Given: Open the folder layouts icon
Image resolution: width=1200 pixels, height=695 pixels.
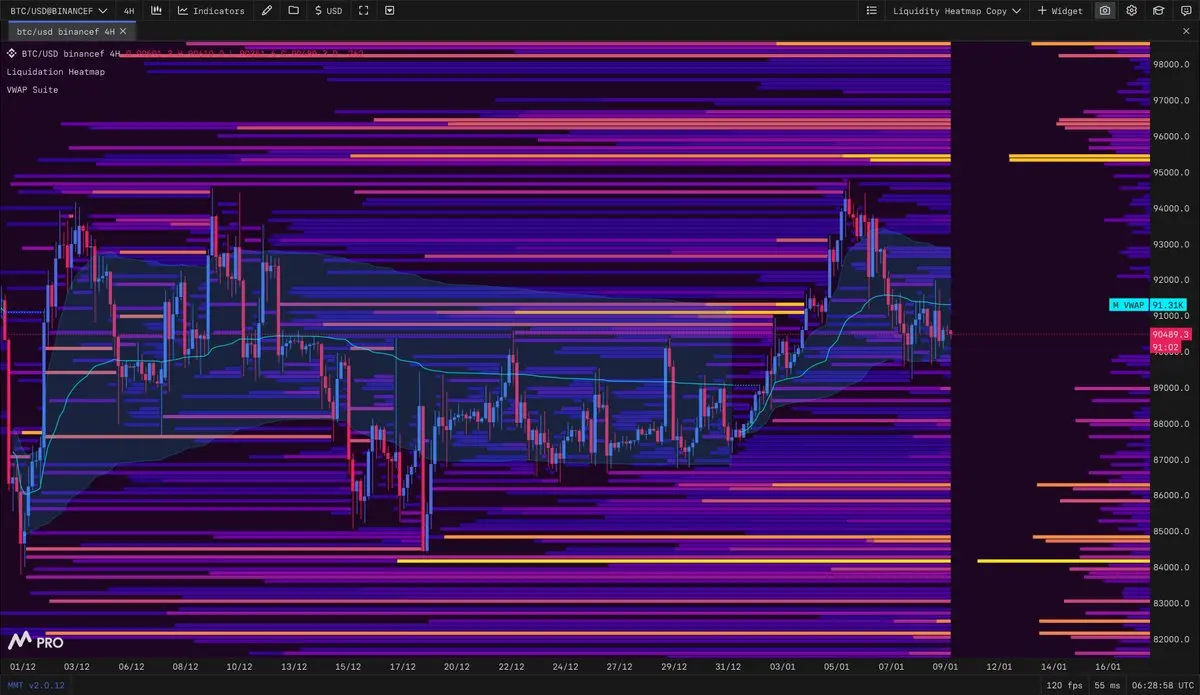Looking at the screenshot, I should pos(293,10).
